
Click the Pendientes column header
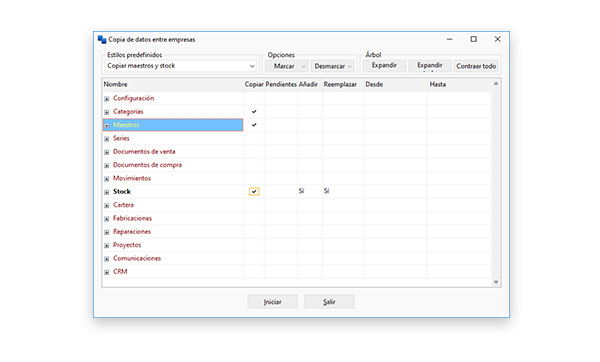click(x=281, y=84)
